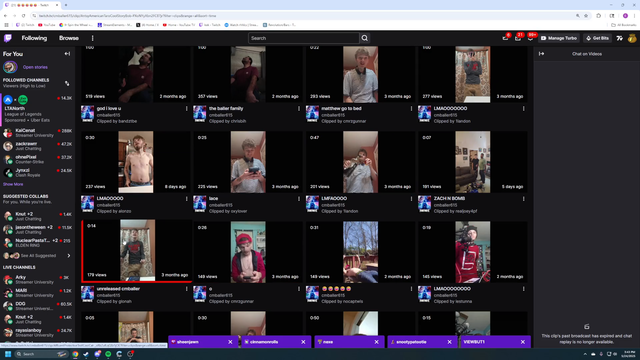
Task: Open the inbox icon with 6 badge
Action: tap(505, 38)
